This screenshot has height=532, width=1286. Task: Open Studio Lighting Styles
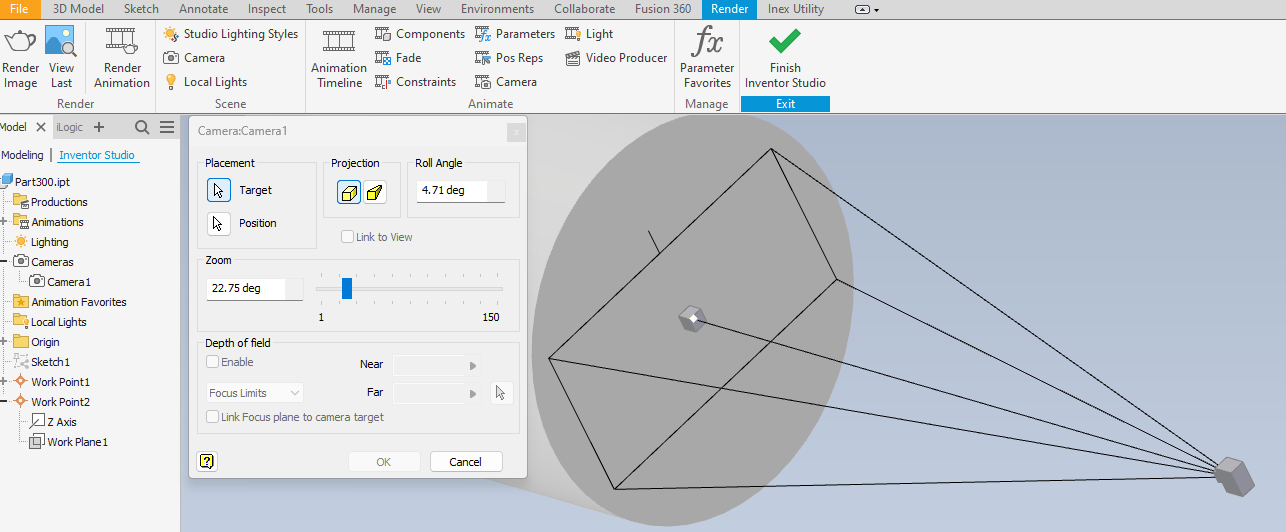coord(230,34)
